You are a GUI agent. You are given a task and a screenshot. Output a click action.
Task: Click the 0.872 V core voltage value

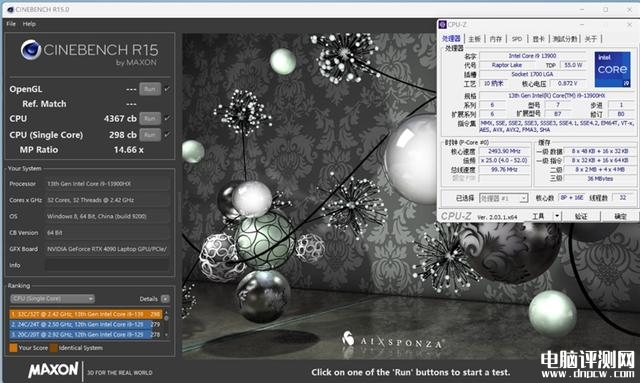[x=568, y=83]
